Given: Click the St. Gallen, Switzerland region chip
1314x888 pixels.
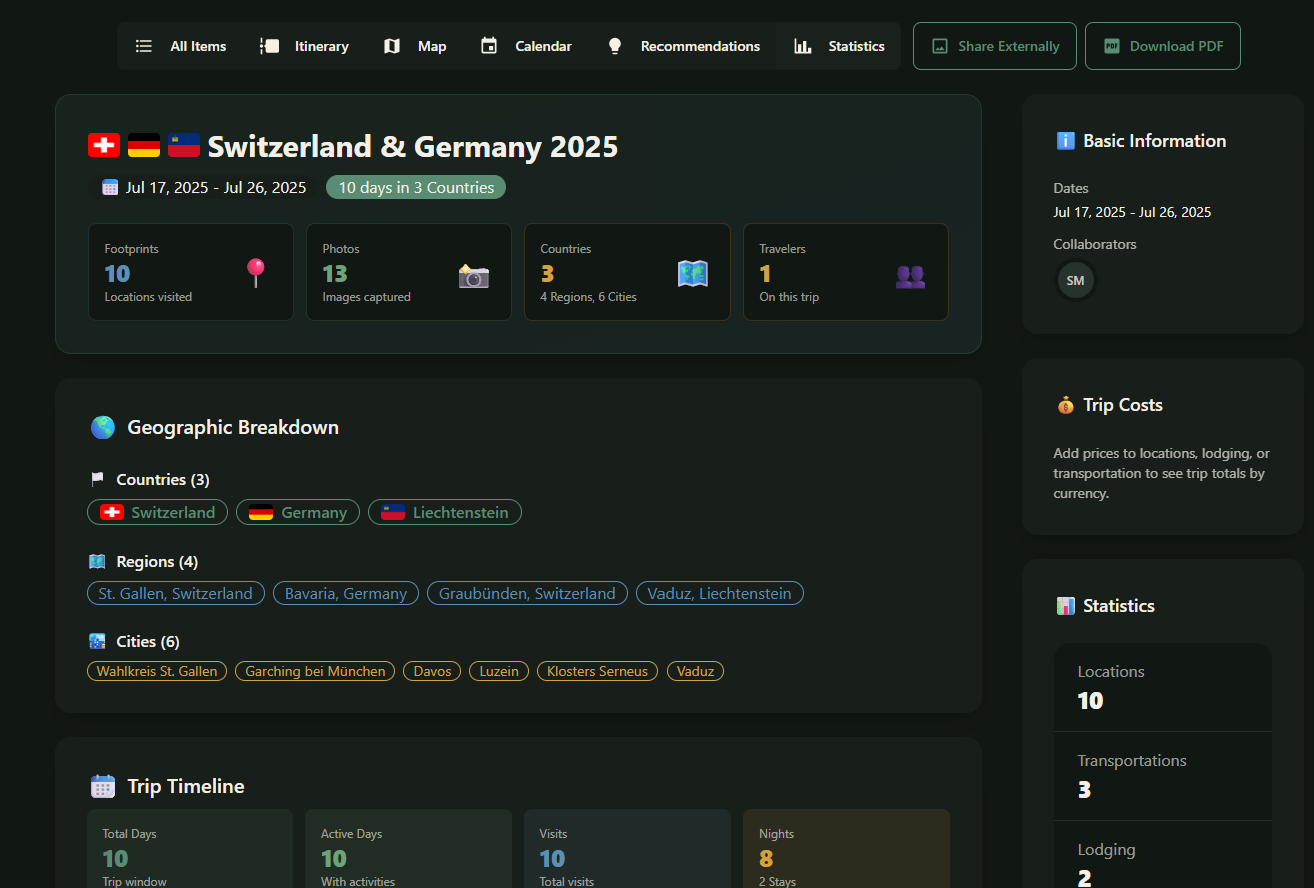Looking at the screenshot, I should pos(176,593).
